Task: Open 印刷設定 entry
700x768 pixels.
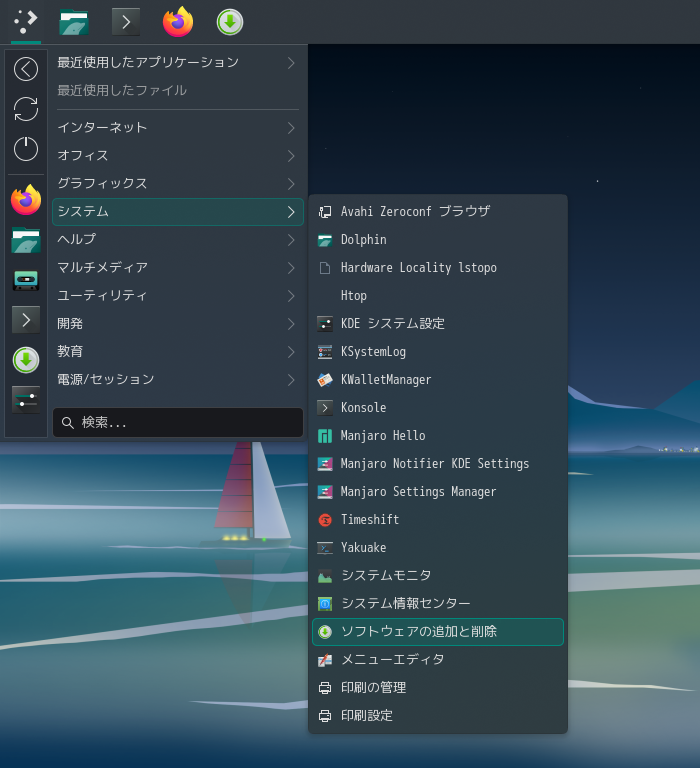Action: 438,716
